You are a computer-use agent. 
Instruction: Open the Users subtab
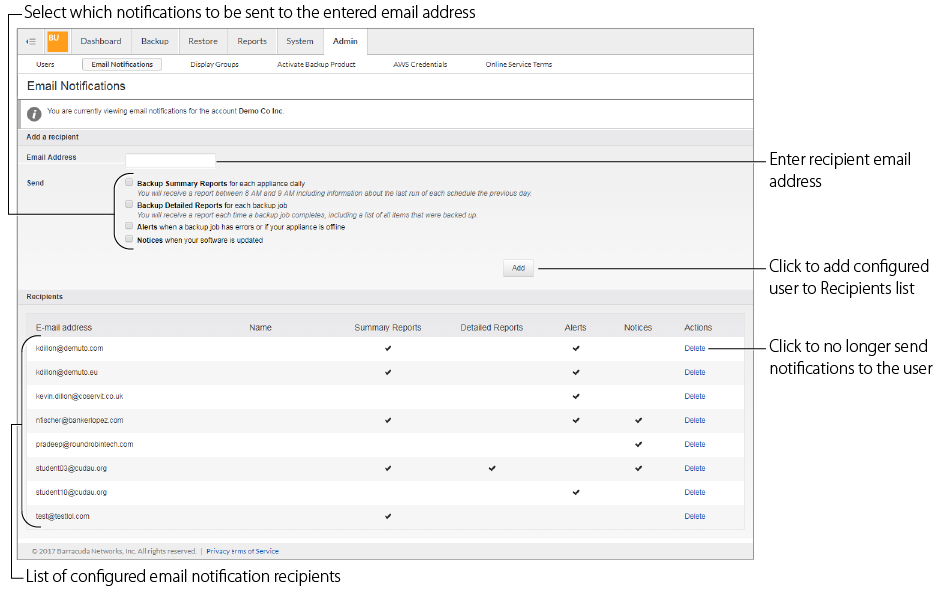coord(45,64)
